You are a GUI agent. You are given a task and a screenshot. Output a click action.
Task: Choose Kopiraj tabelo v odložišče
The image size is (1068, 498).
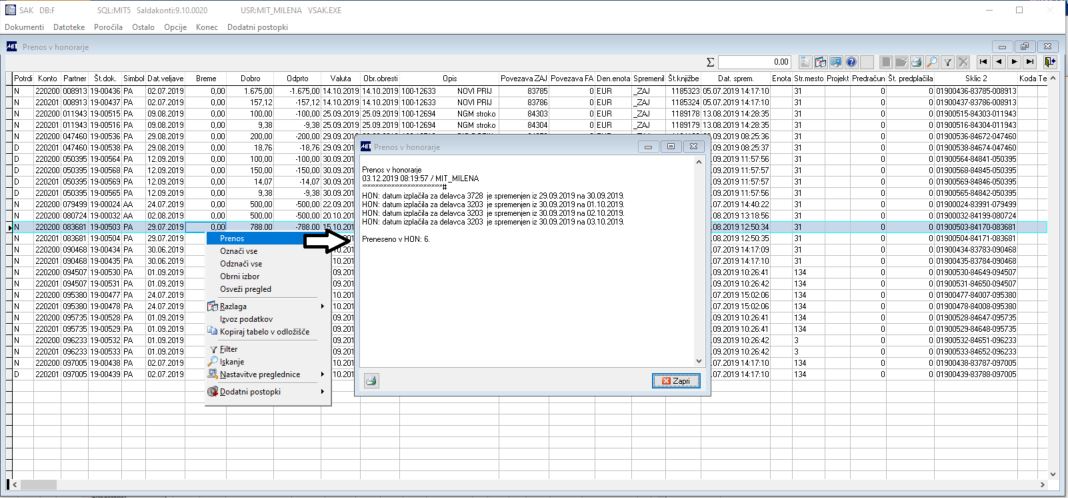(x=268, y=332)
